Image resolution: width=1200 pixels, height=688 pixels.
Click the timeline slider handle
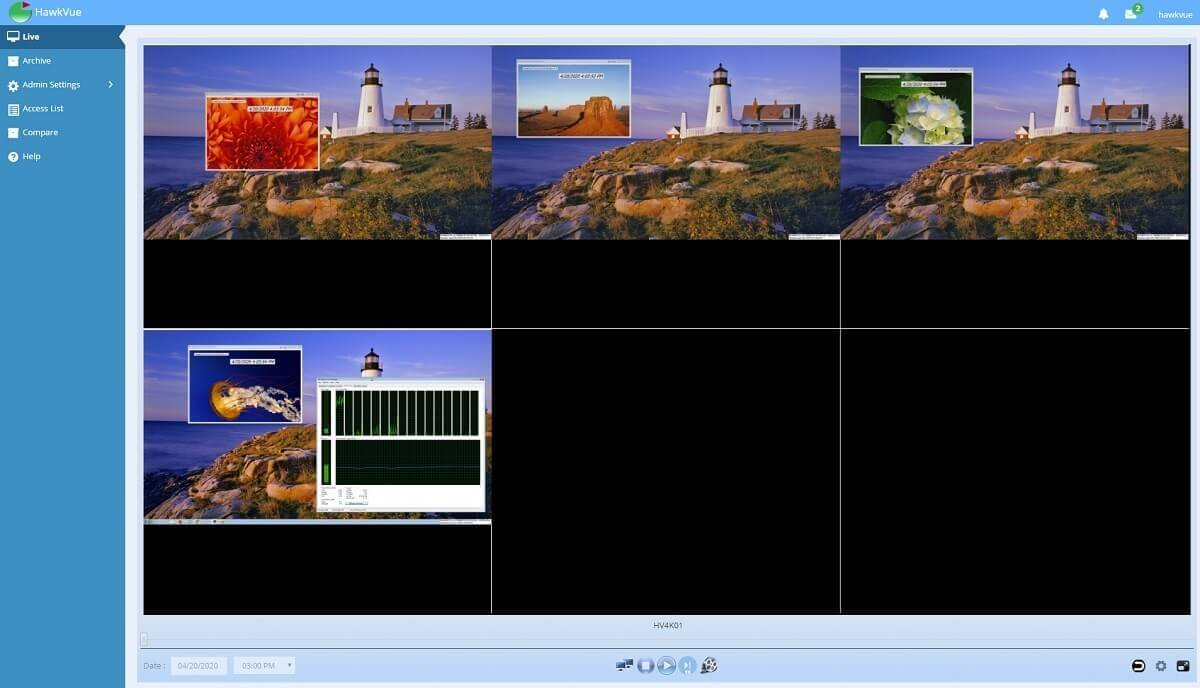pos(144,639)
